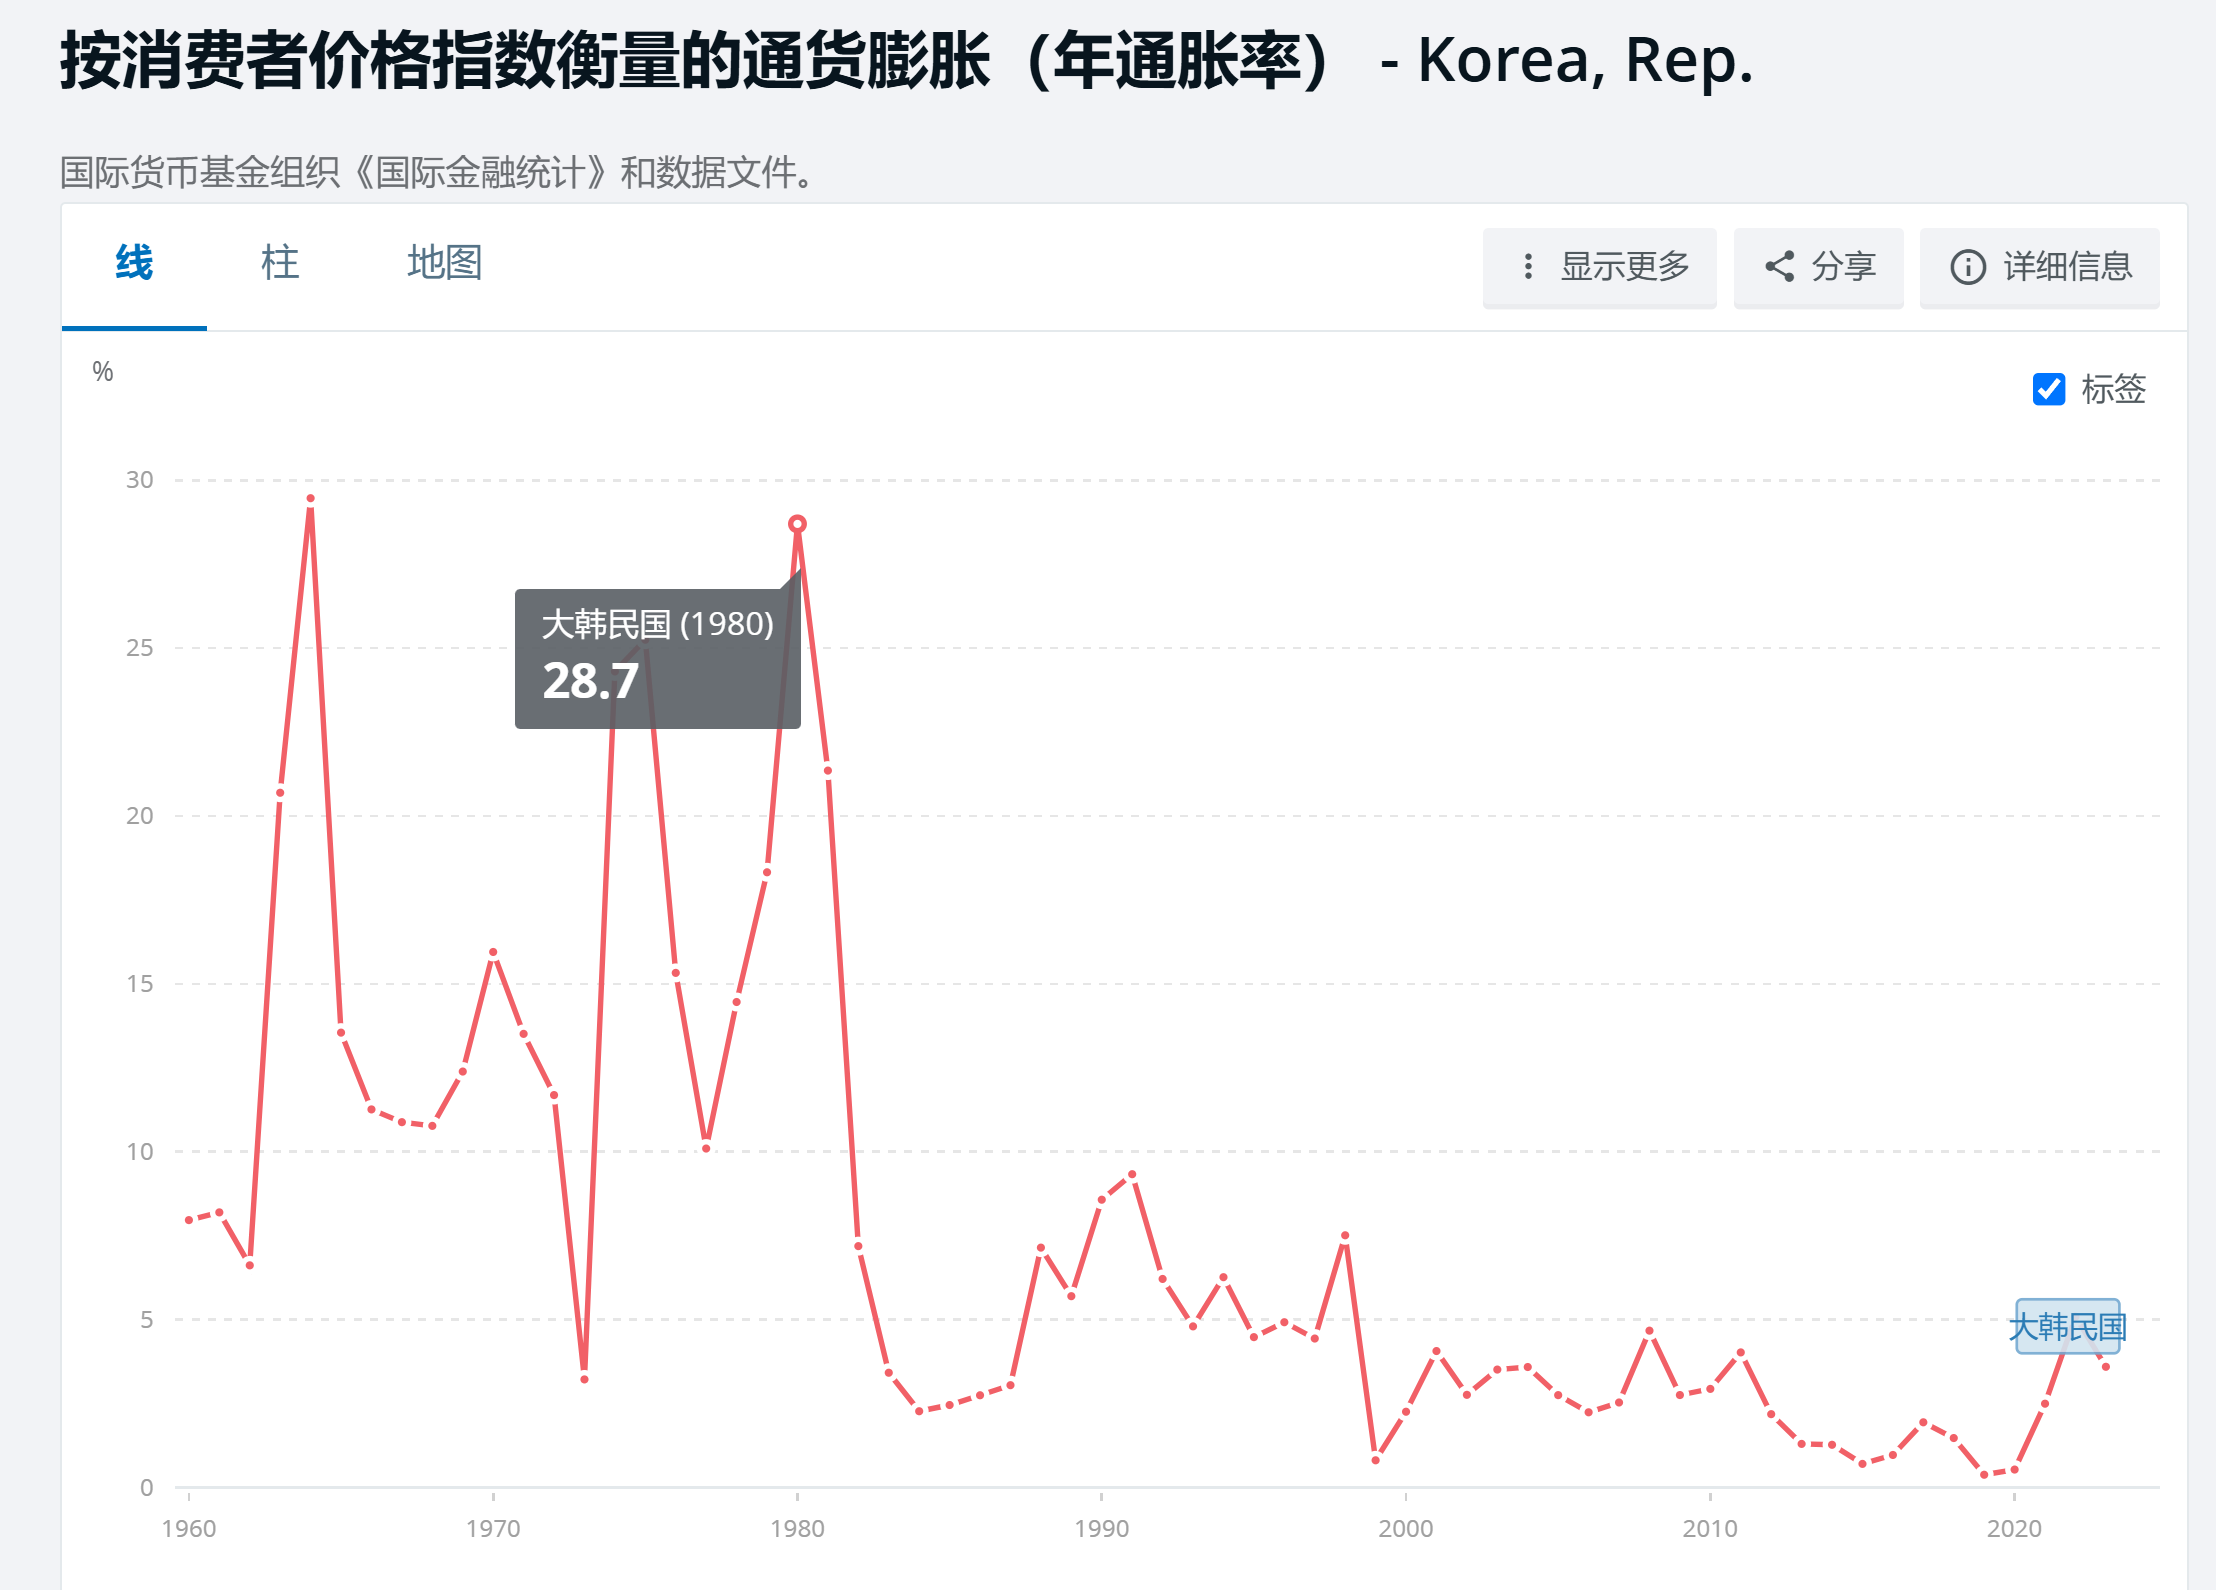Open the 地图 map tab
2216x1590 pixels.
444,264
